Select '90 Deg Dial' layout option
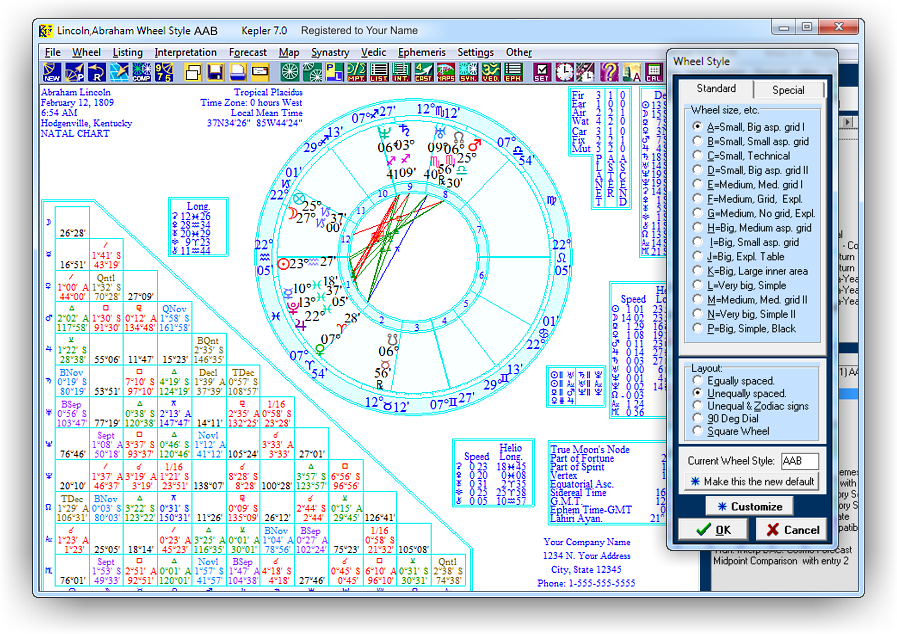The width and height of the screenshot is (897, 634). (725, 418)
